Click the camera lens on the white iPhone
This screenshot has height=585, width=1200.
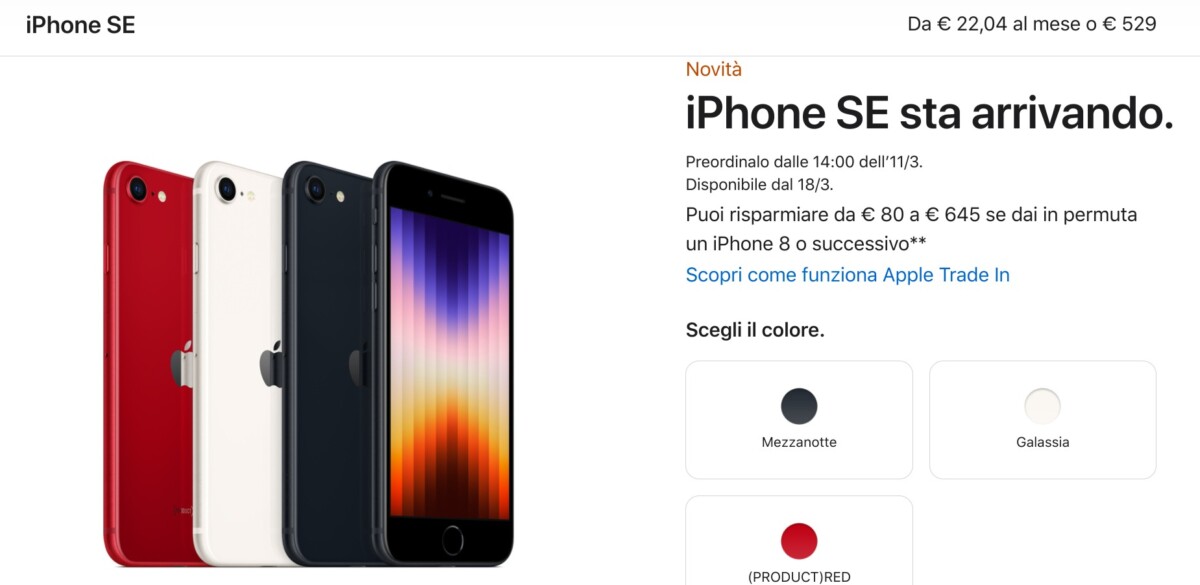coord(227,187)
